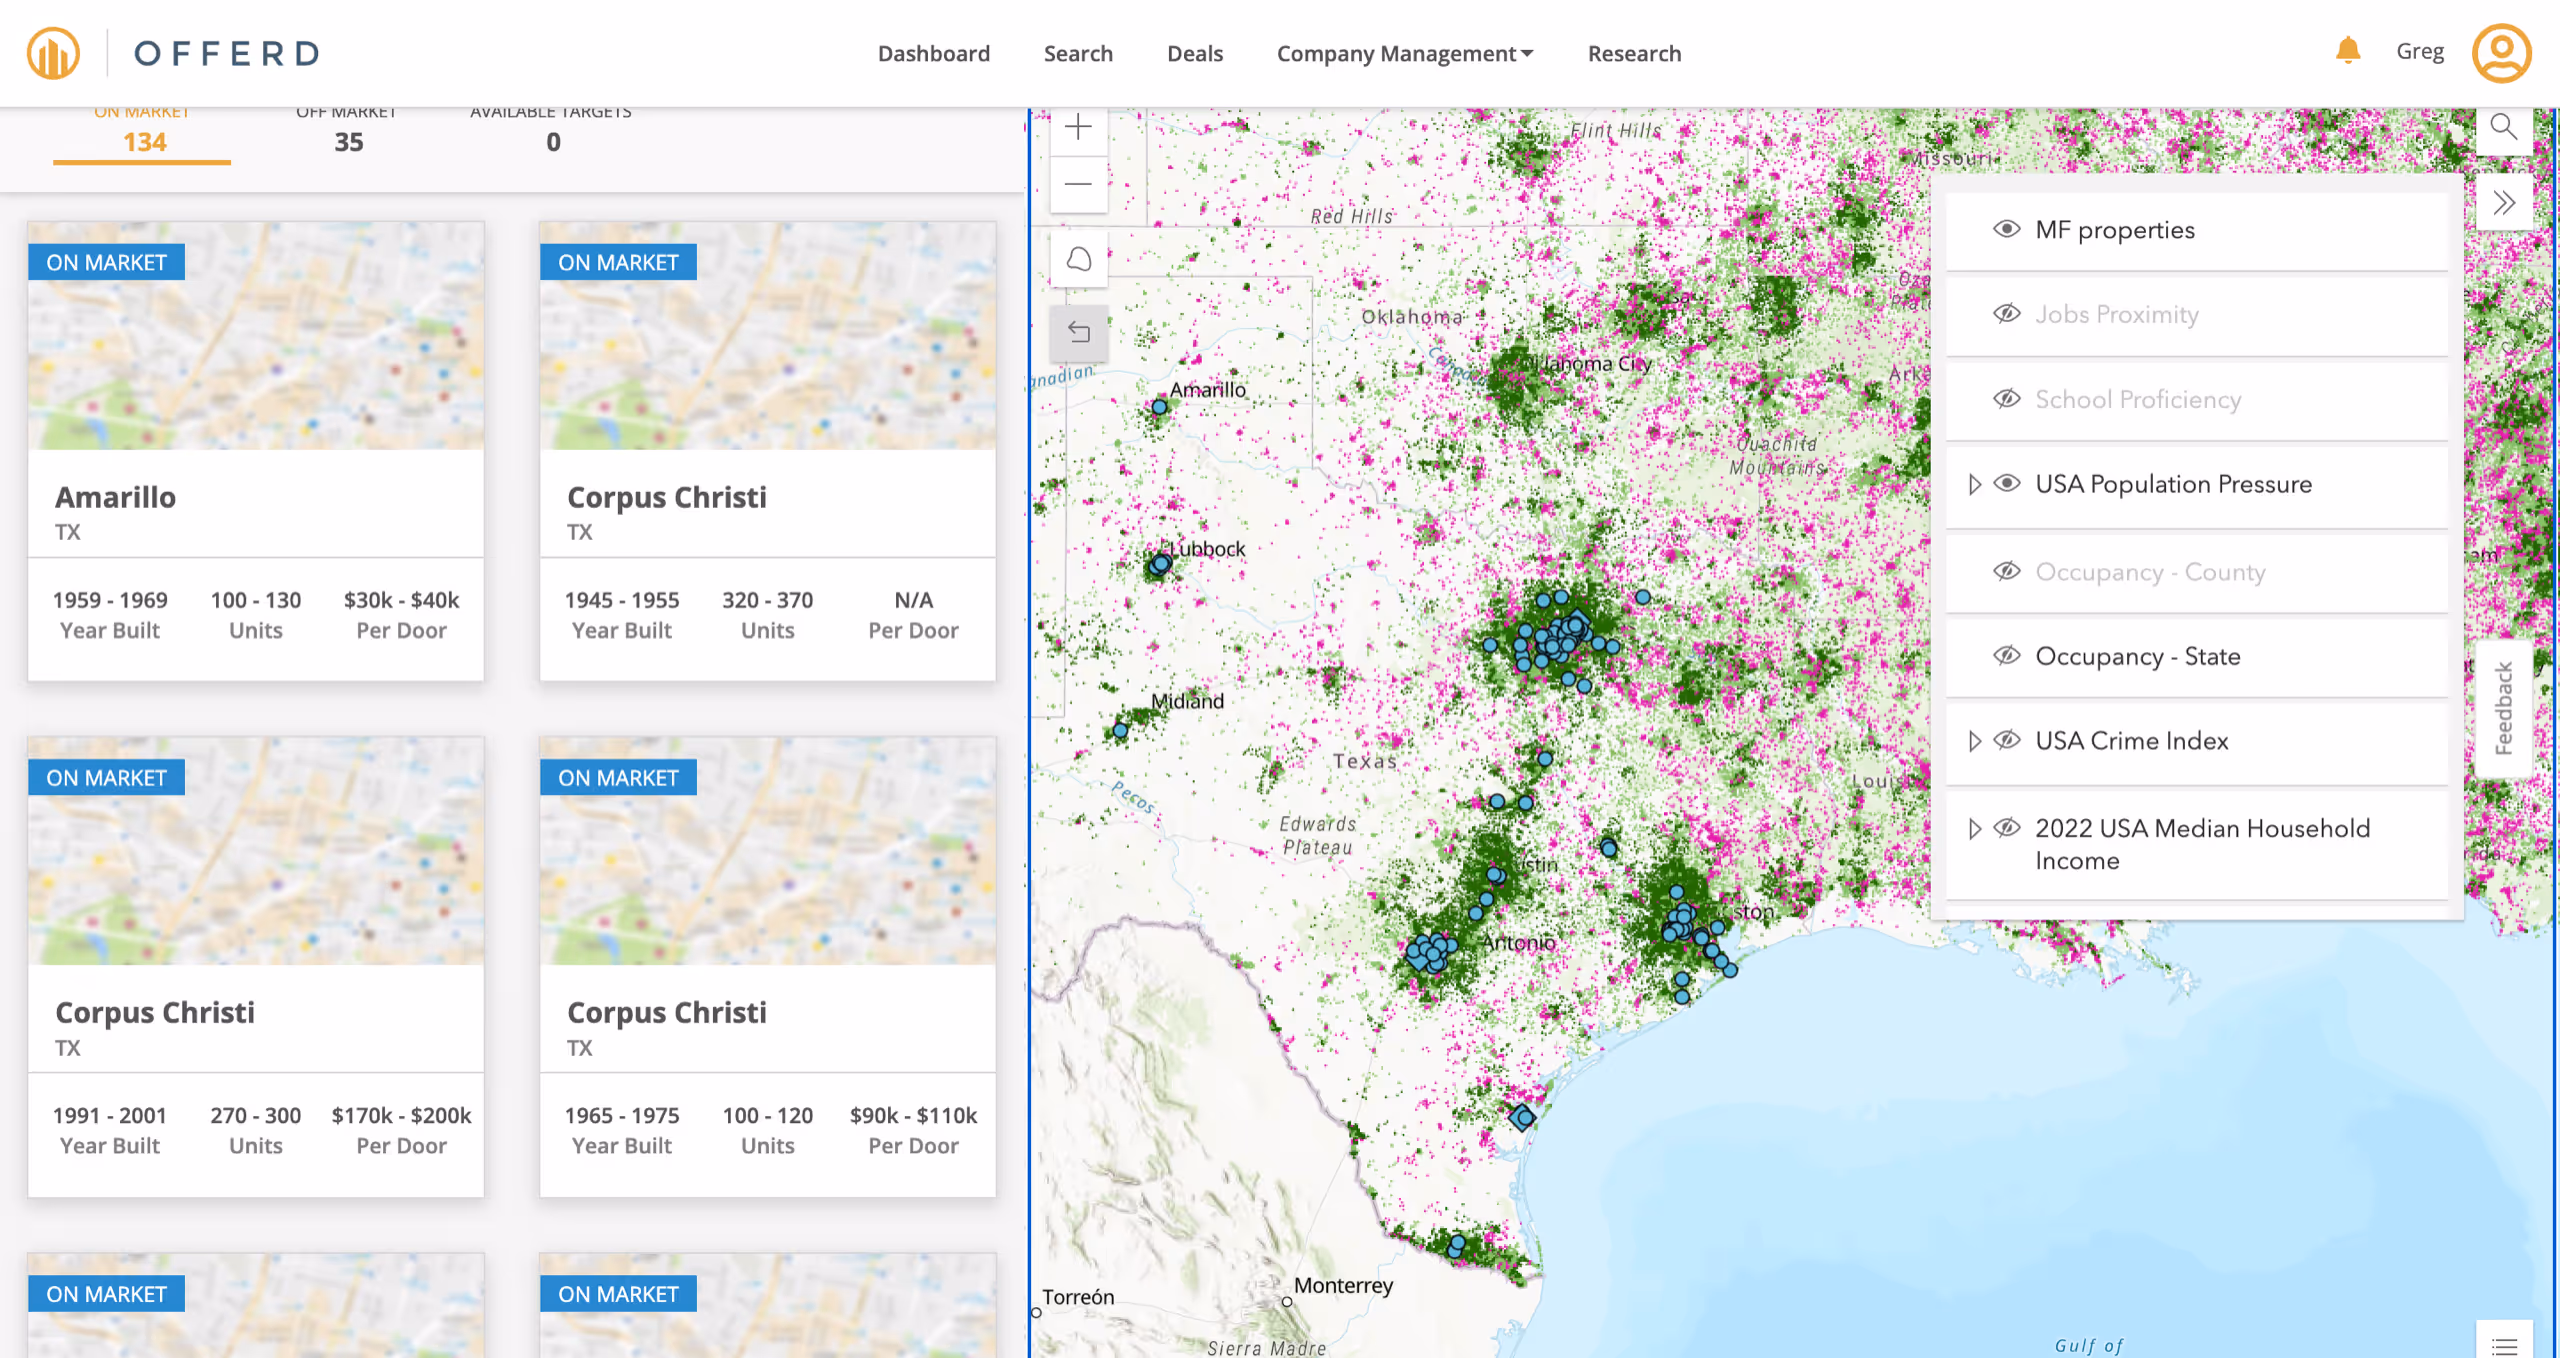Zoom in on the map
Image resolution: width=2560 pixels, height=1358 pixels.
tap(1078, 127)
